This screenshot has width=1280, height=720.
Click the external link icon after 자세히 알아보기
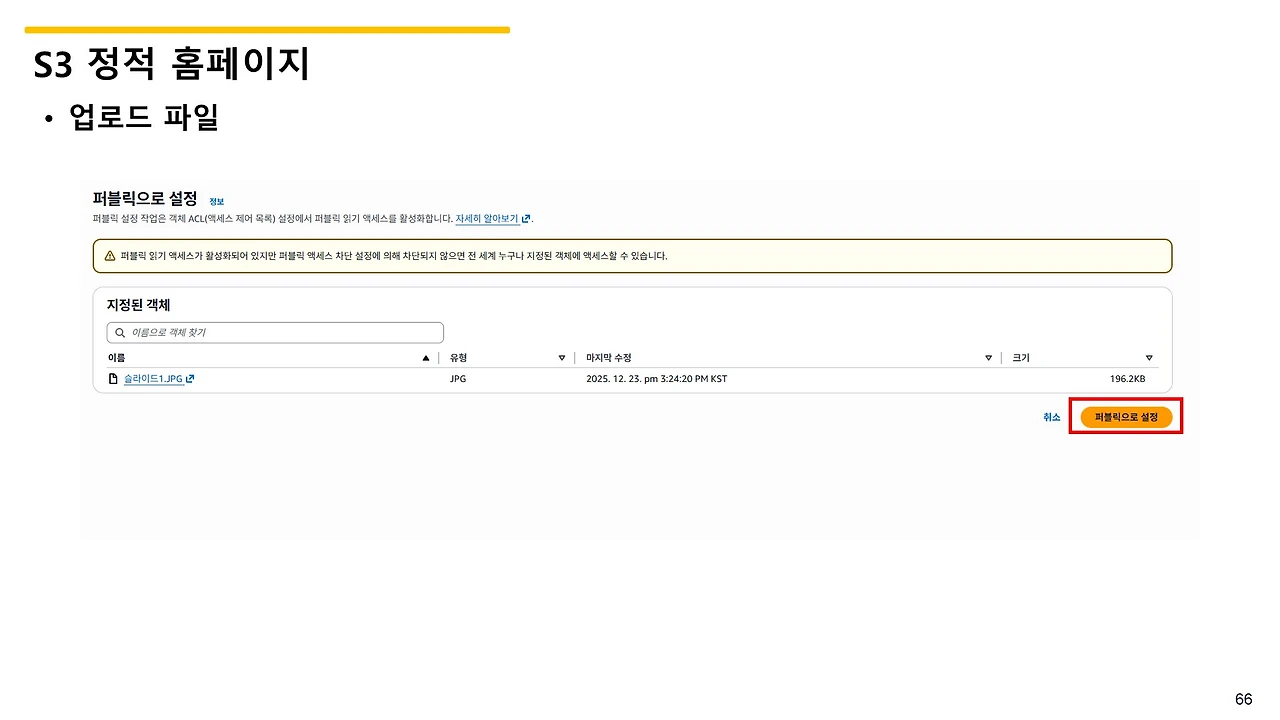pos(527,218)
